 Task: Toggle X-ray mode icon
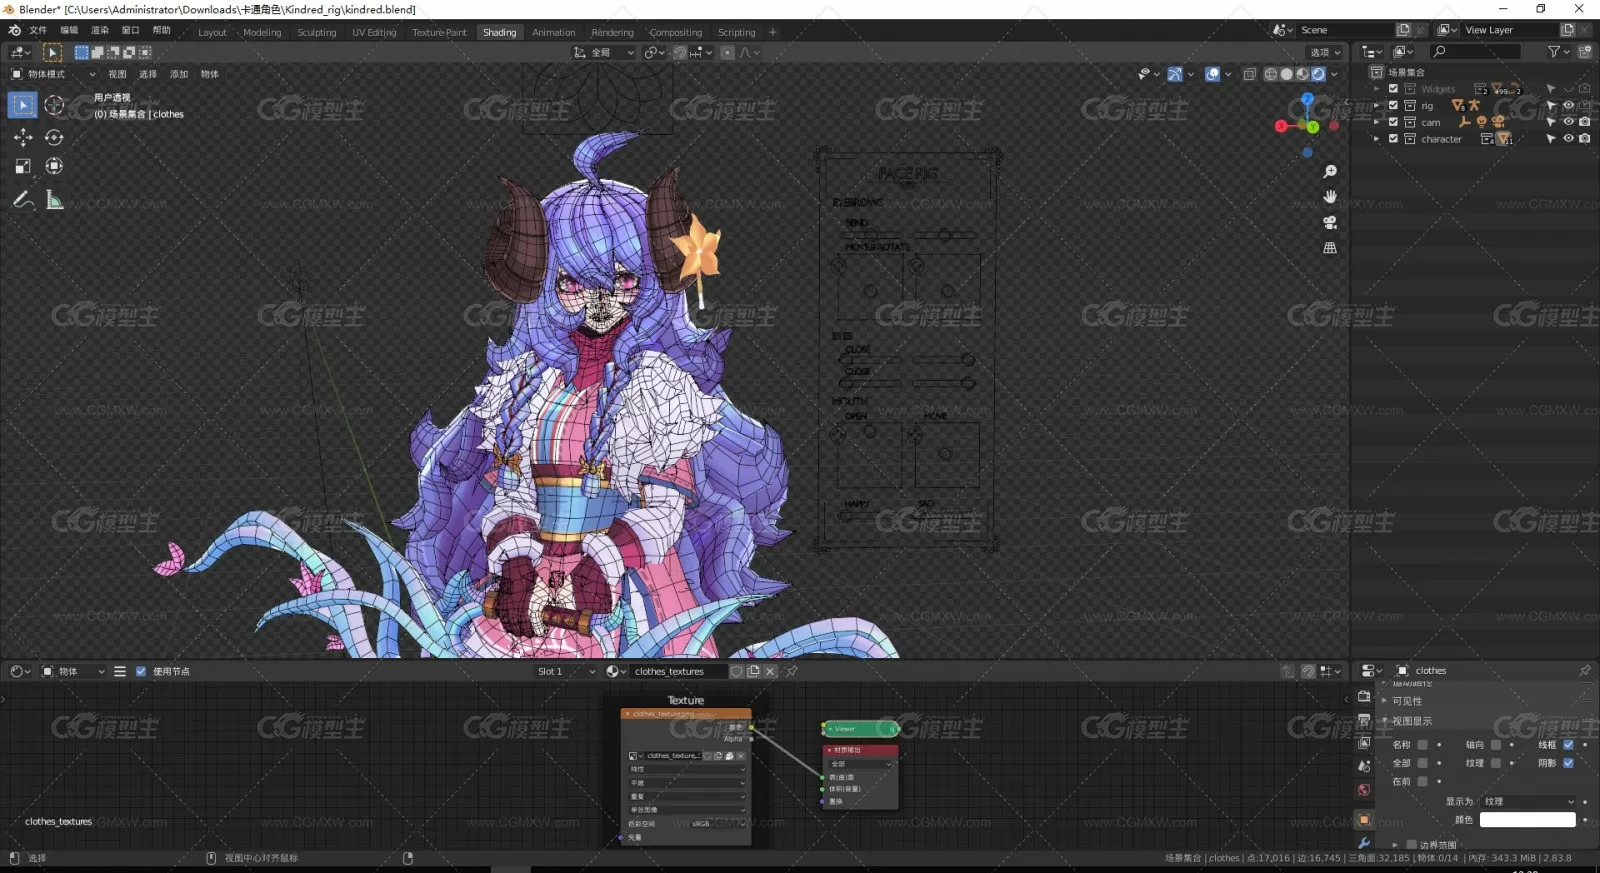pyautogui.click(x=1250, y=74)
